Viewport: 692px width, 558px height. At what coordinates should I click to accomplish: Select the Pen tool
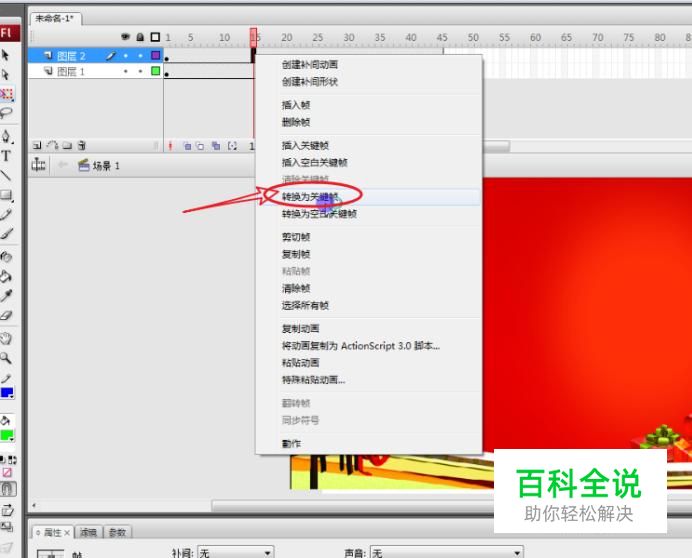coord(6,136)
